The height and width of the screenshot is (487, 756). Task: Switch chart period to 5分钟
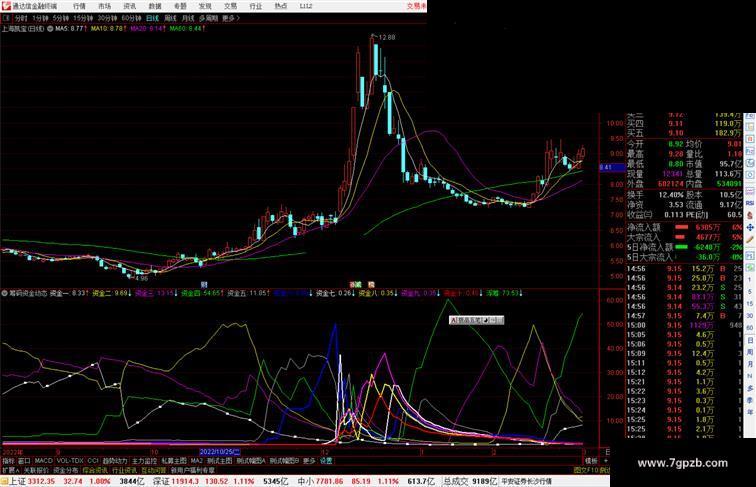tap(61, 18)
